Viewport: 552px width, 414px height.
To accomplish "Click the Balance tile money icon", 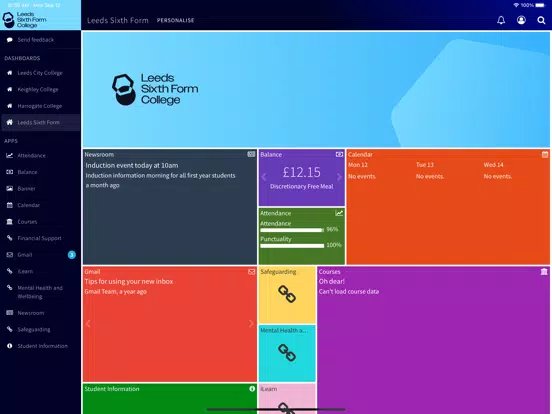I will coord(339,154).
